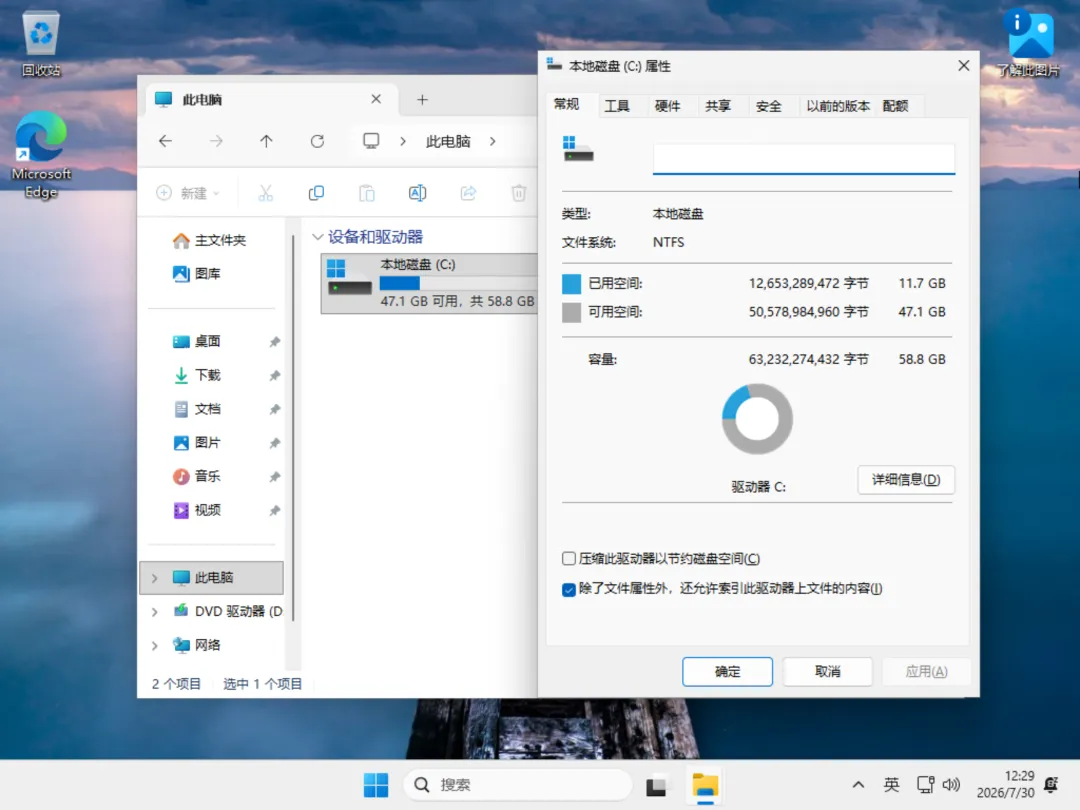Click the share icon in toolbar
Screen dimensions: 1080x810
pos(468,193)
